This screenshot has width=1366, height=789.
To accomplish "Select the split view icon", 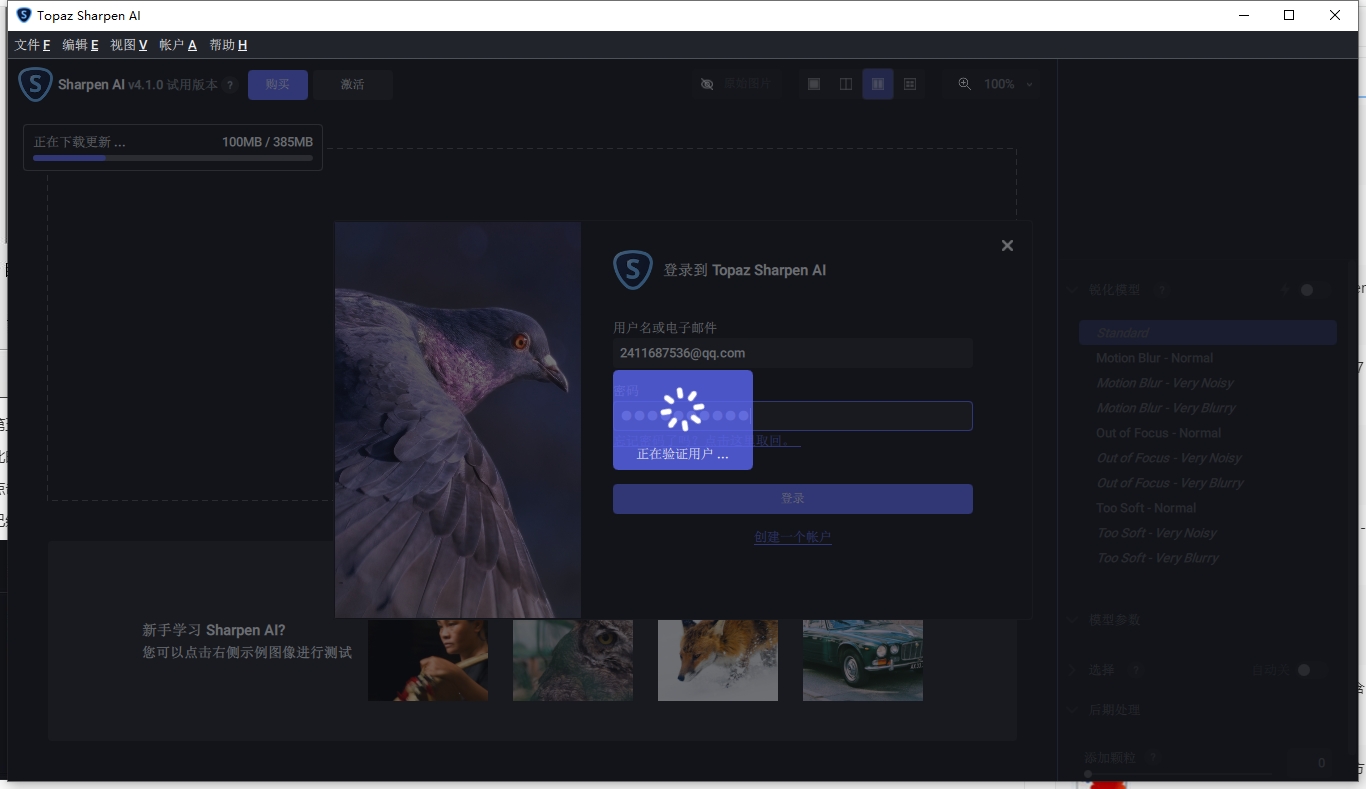I will (846, 84).
